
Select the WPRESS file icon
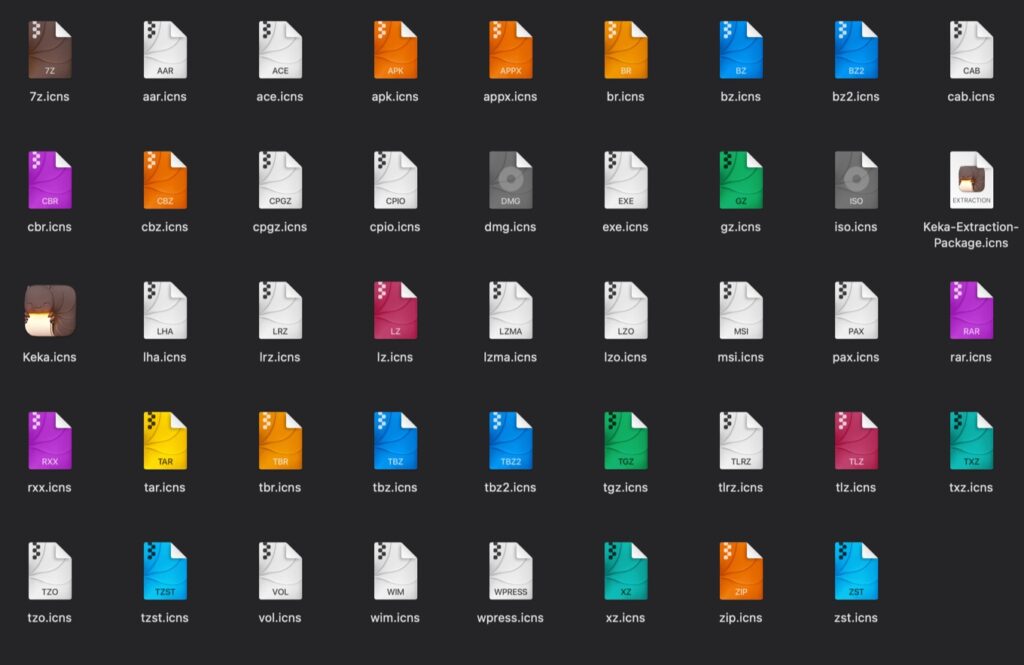(511, 571)
